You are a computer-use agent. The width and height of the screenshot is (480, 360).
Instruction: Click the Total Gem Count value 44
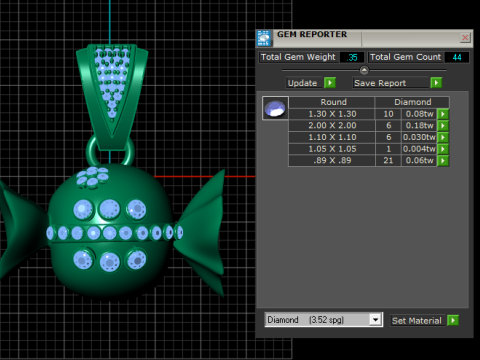(x=457, y=57)
